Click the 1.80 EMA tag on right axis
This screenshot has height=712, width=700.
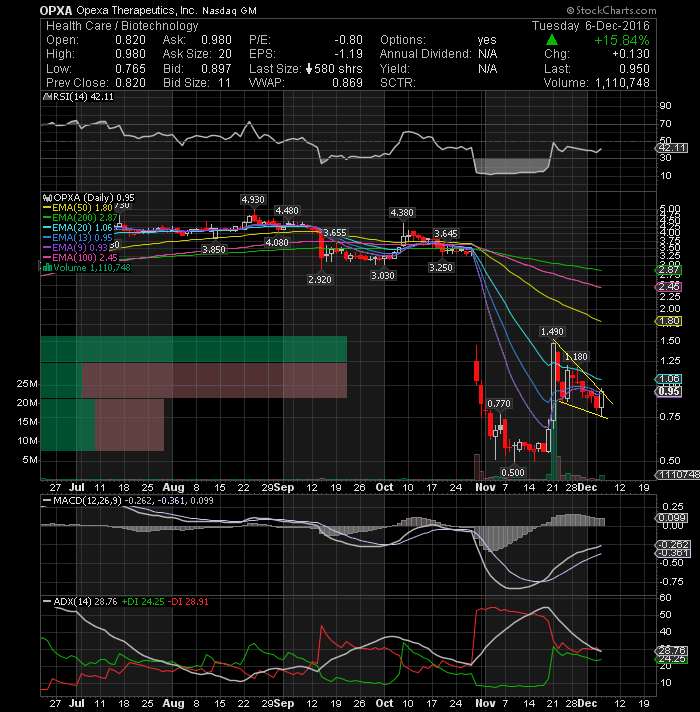click(669, 321)
